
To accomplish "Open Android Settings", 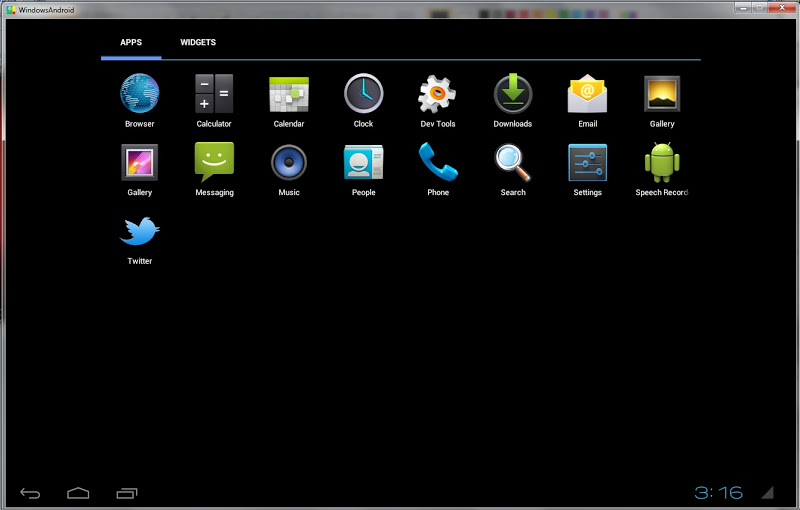I will pyautogui.click(x=587, y=162).
